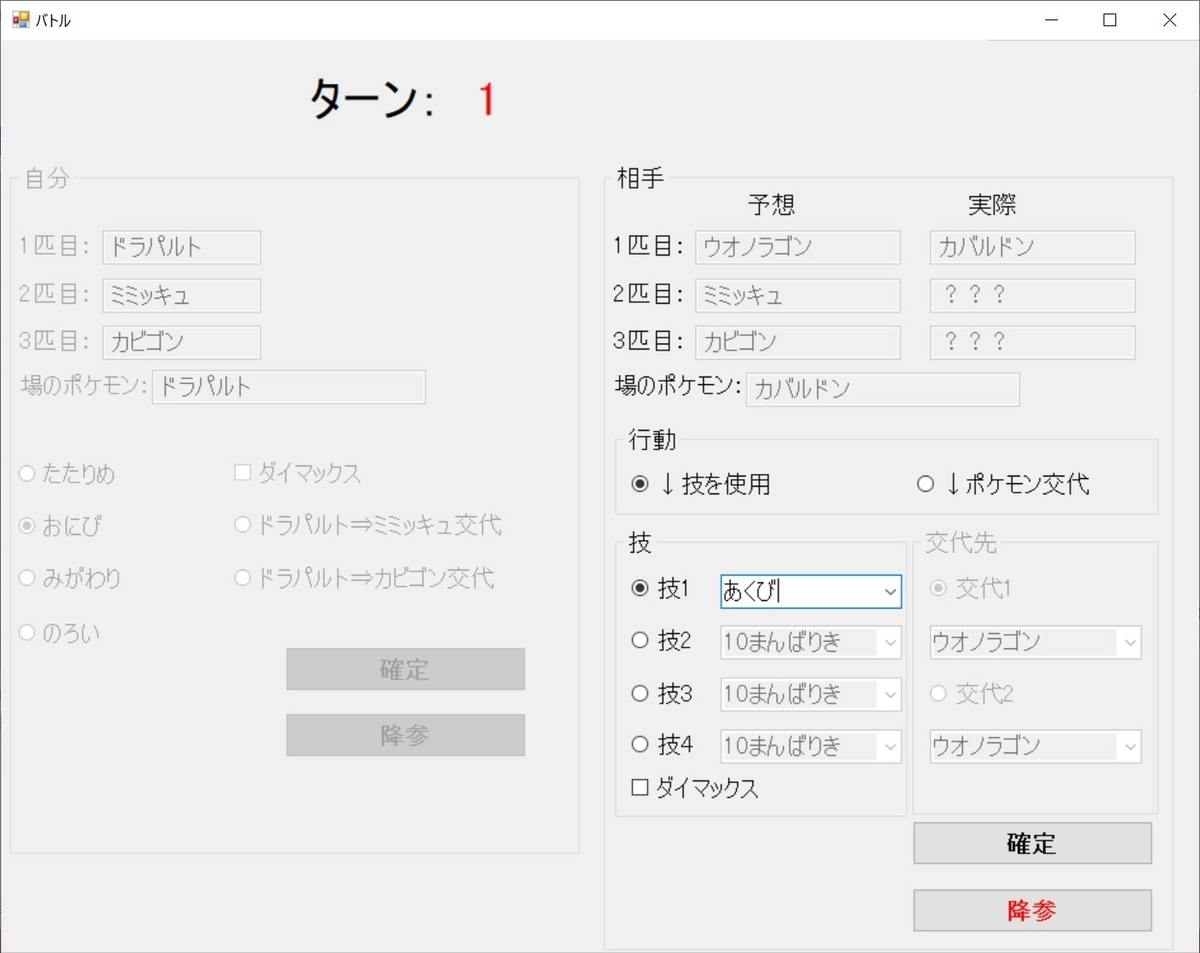Image resolution: width=1200 pixels, height=953 pixels.
Task: Click the 交代先 group label
Action: [x=960, y=543]
